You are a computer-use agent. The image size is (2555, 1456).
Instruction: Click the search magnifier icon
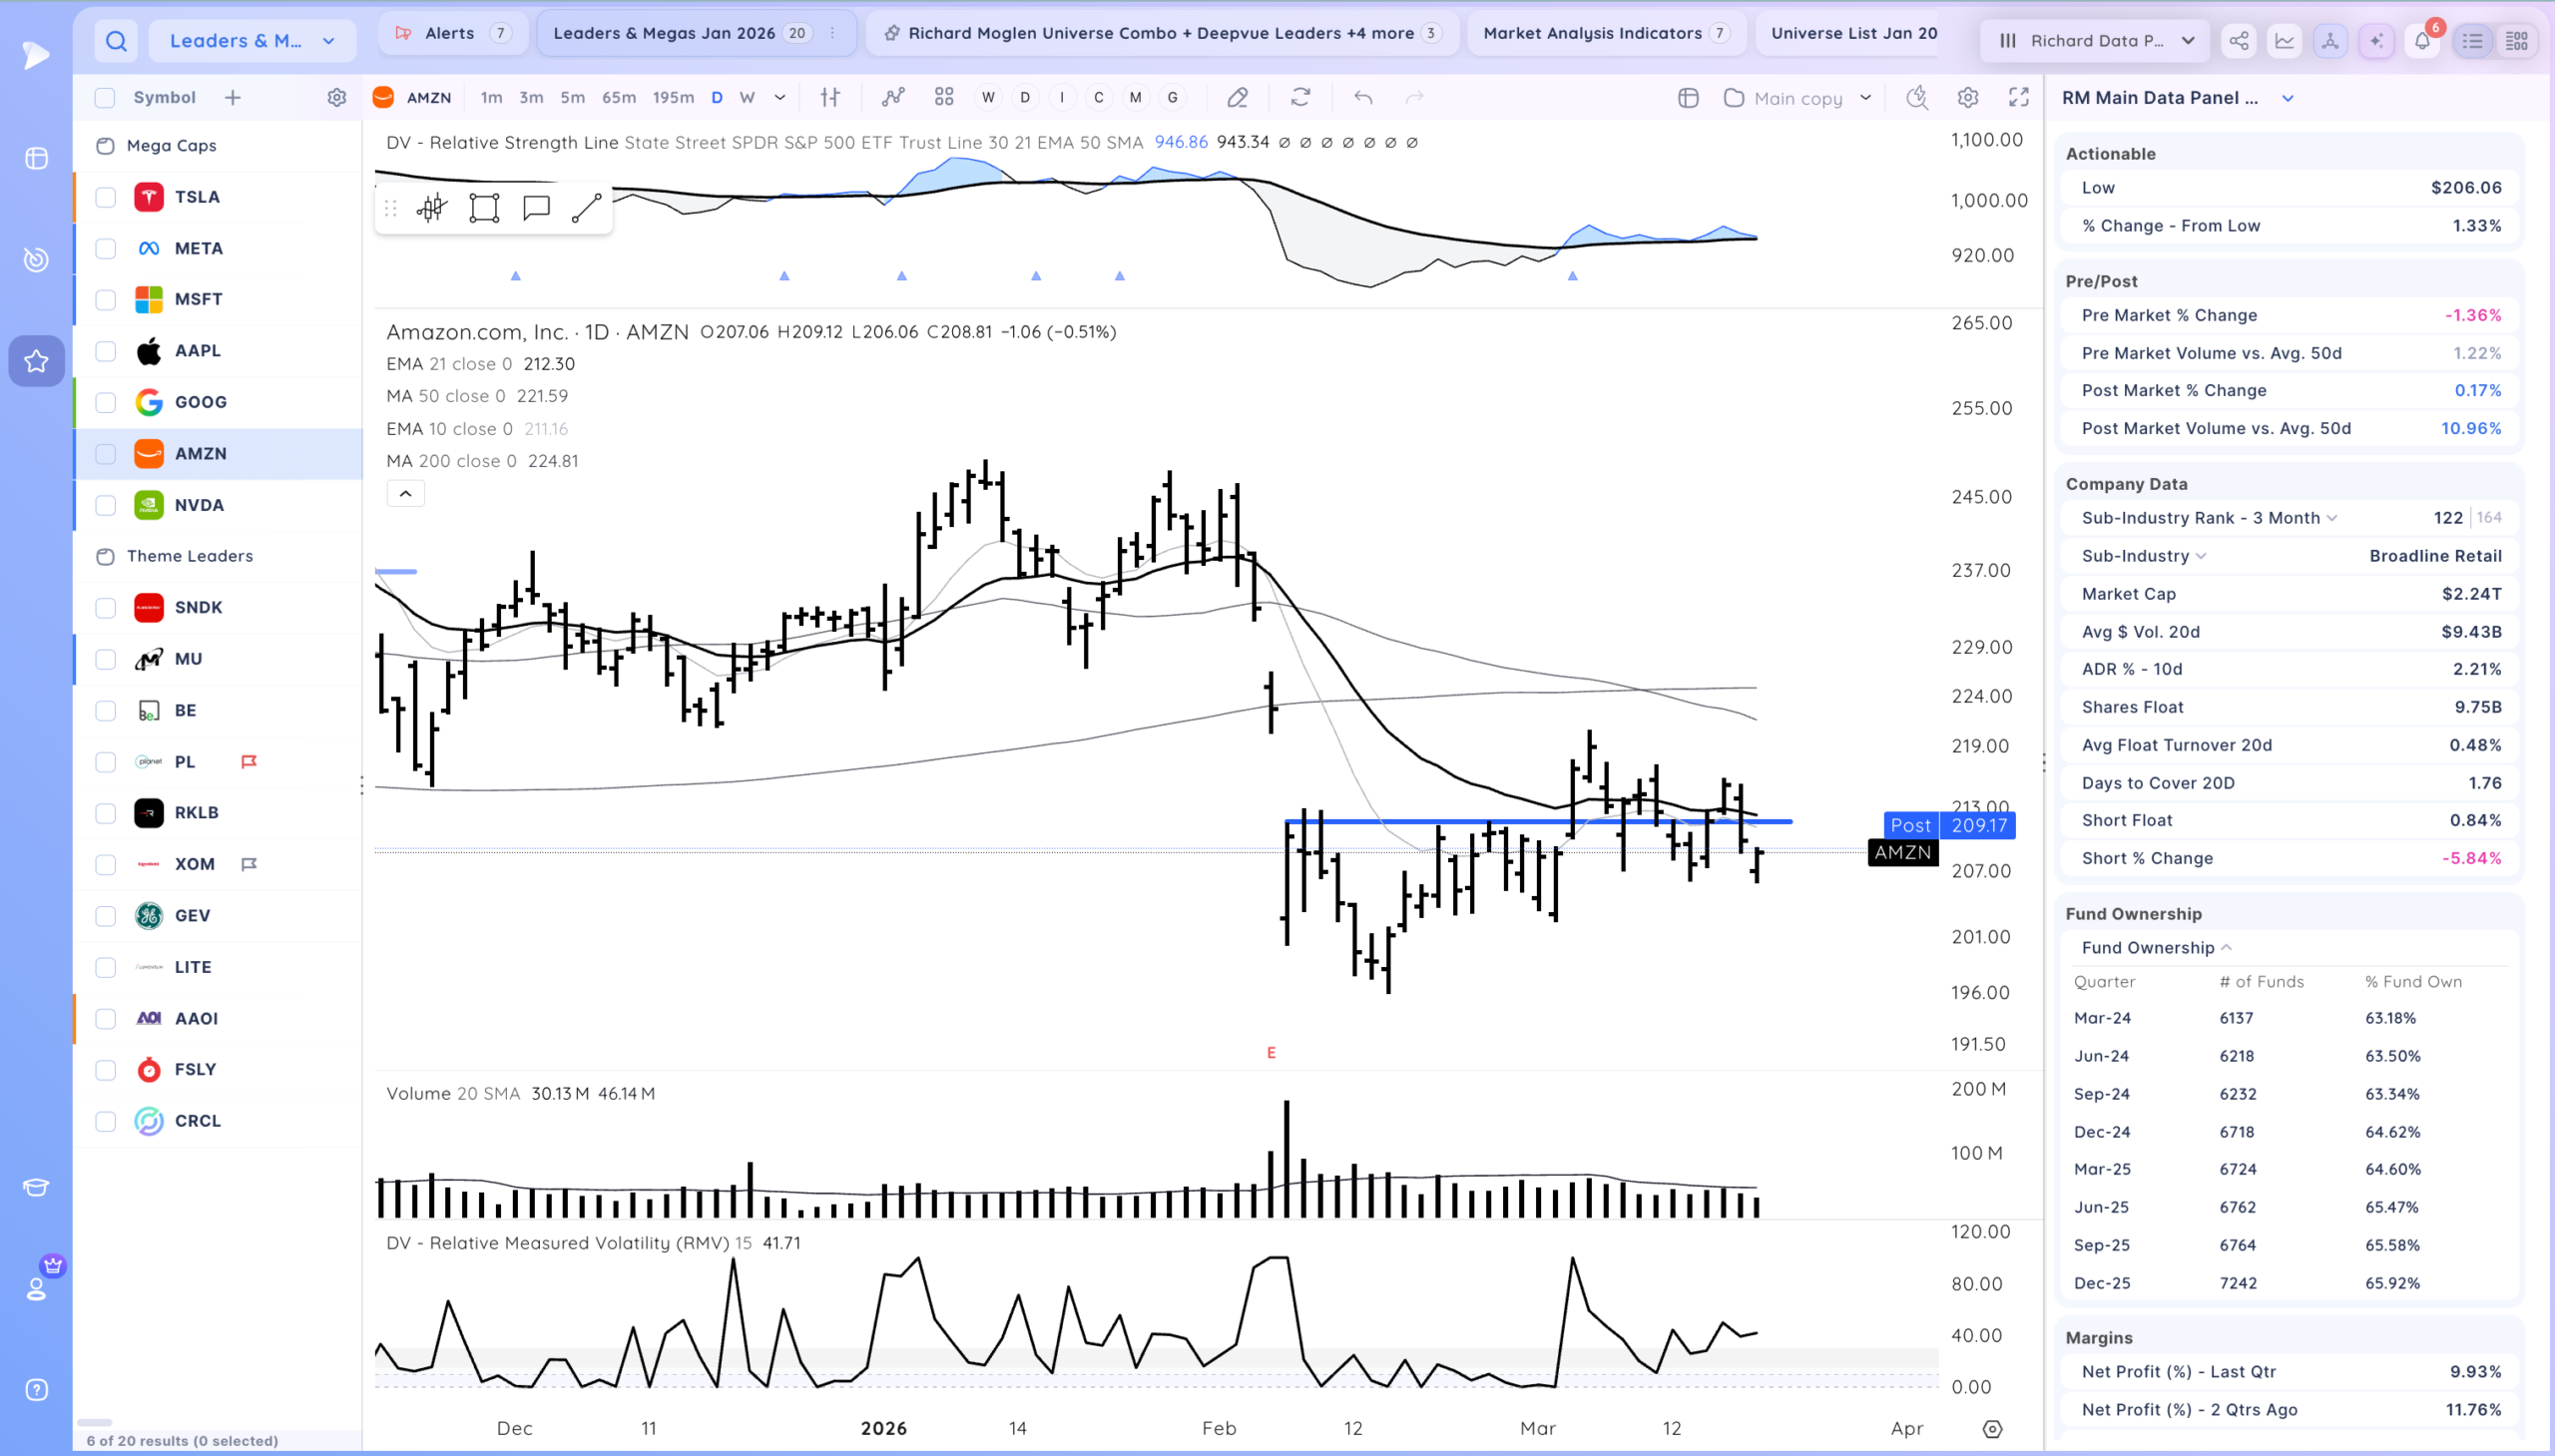pyautogui.click(x=116, y=41)
